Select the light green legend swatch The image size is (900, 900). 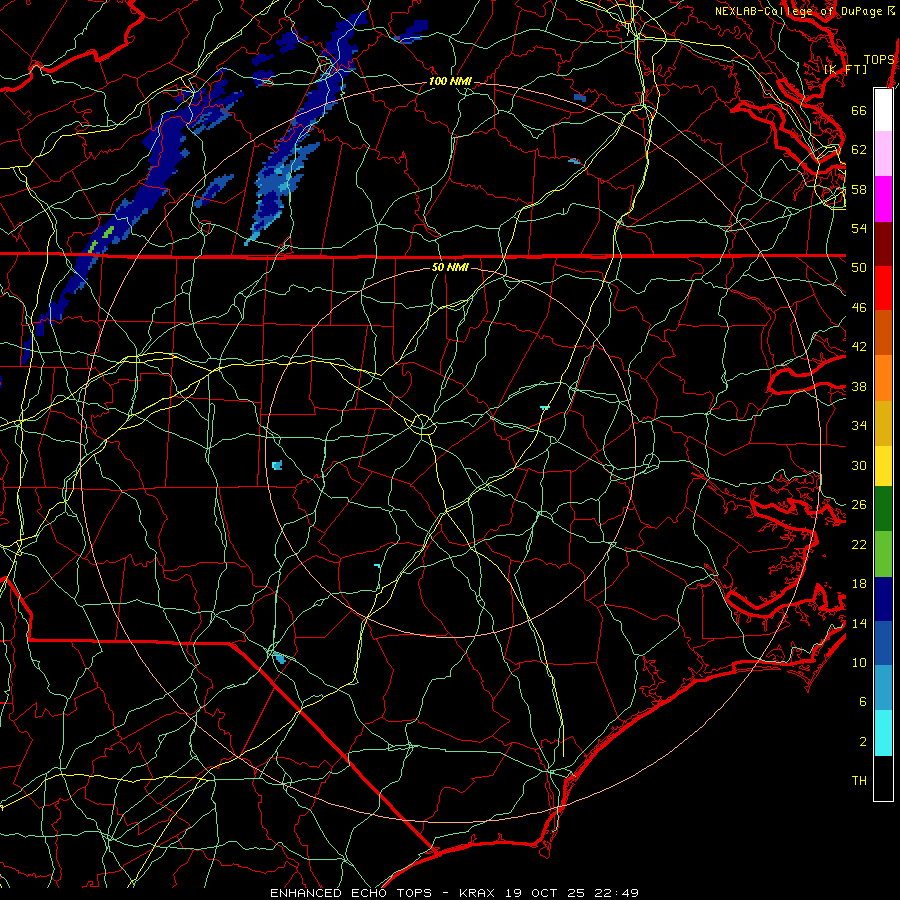(883, 554)
